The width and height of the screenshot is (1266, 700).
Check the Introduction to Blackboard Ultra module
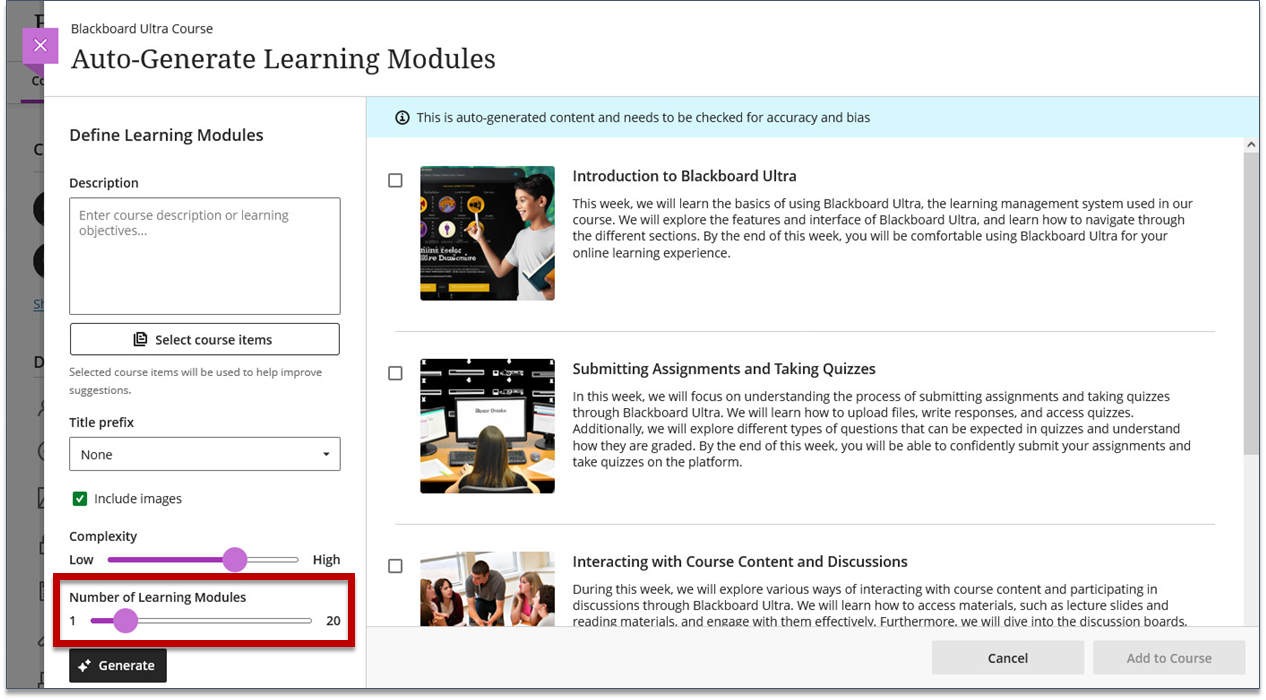pyautogui.click(x=395, y=180)
